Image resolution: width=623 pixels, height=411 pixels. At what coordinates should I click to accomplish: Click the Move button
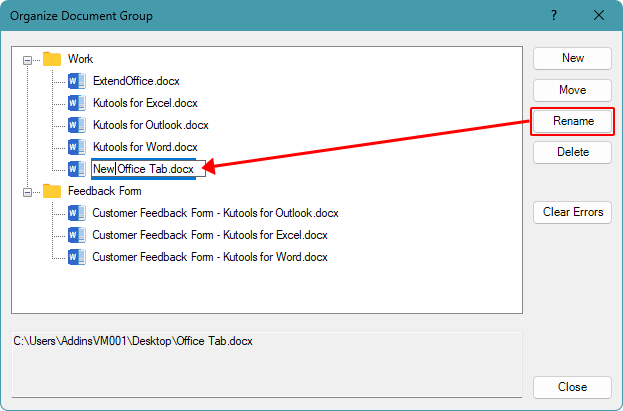click(x=572, y=90)
